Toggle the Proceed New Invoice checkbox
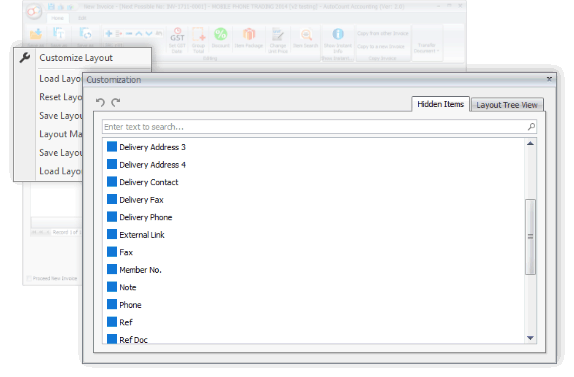574x377 pixels. (x=29, y=279)
